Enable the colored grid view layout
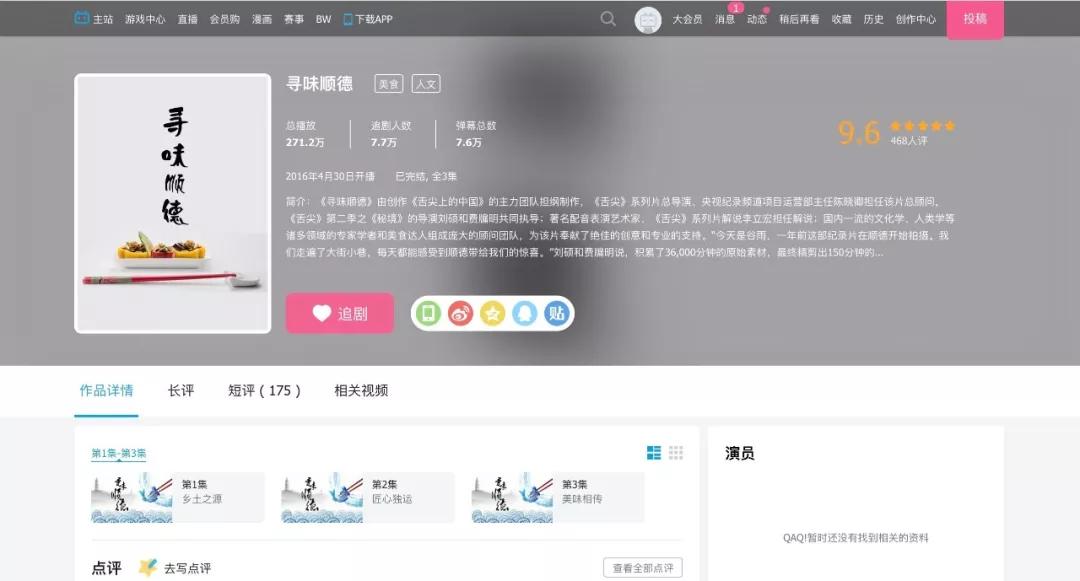Image resolution: width=1080 pixels, height=581 pixels. pos(652,453)
